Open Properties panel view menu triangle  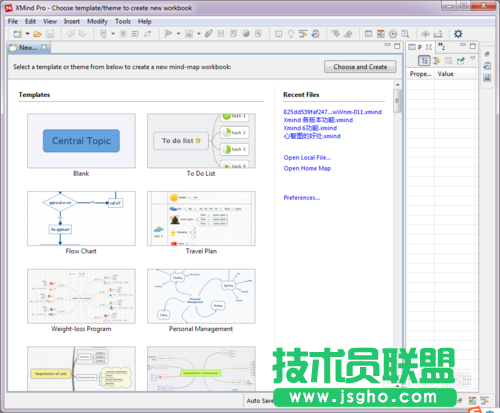[x=473, y=58]
